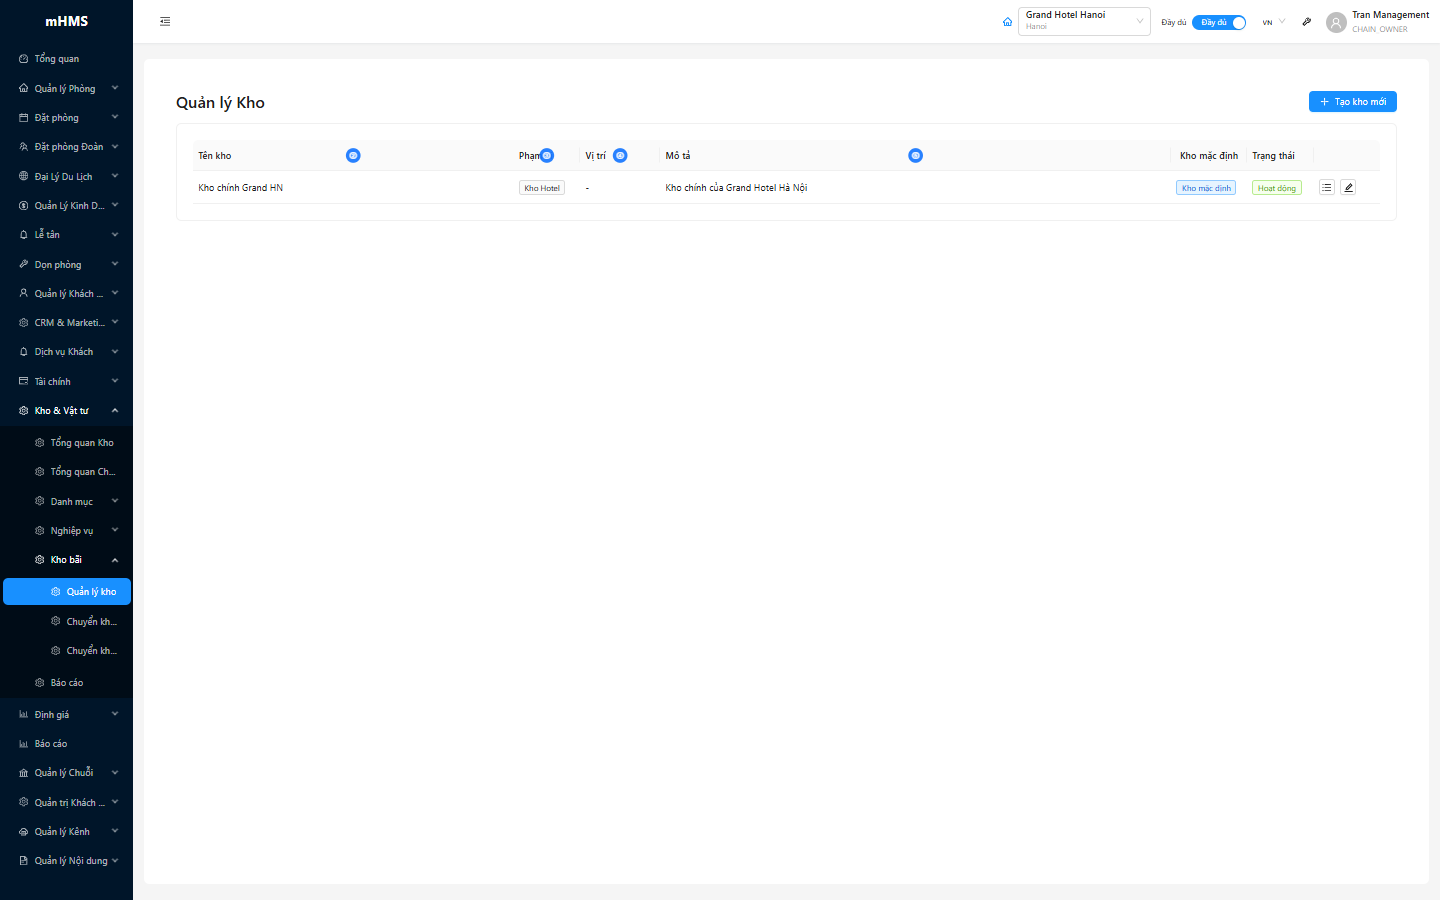Image resolution: width=1440 pixels, height=900 pixels.
Task: Open the VN language dropdown
Action: pyautogui.click(x=1273, y=22)
